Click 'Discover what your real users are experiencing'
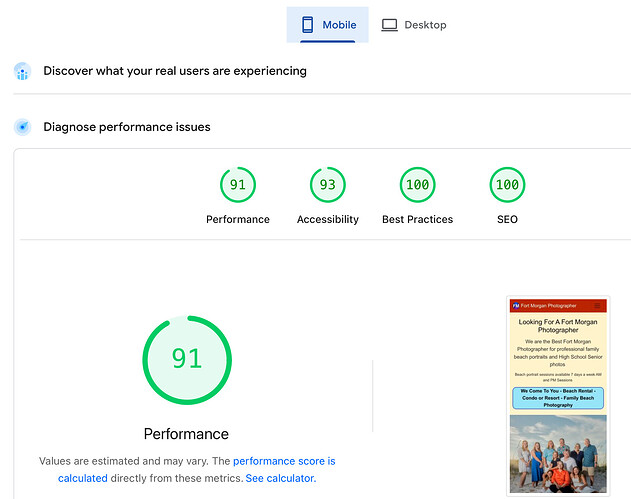 click(175, 71)
